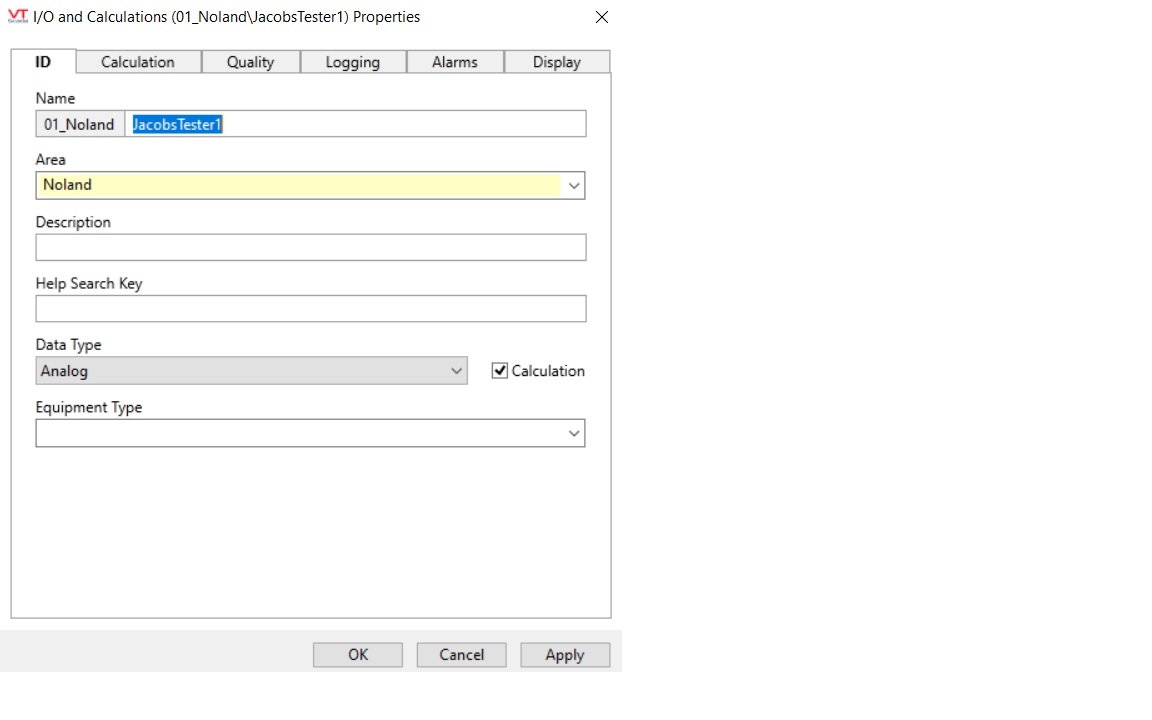
Task: Select the Logging tab
Action: click(353, 62)
